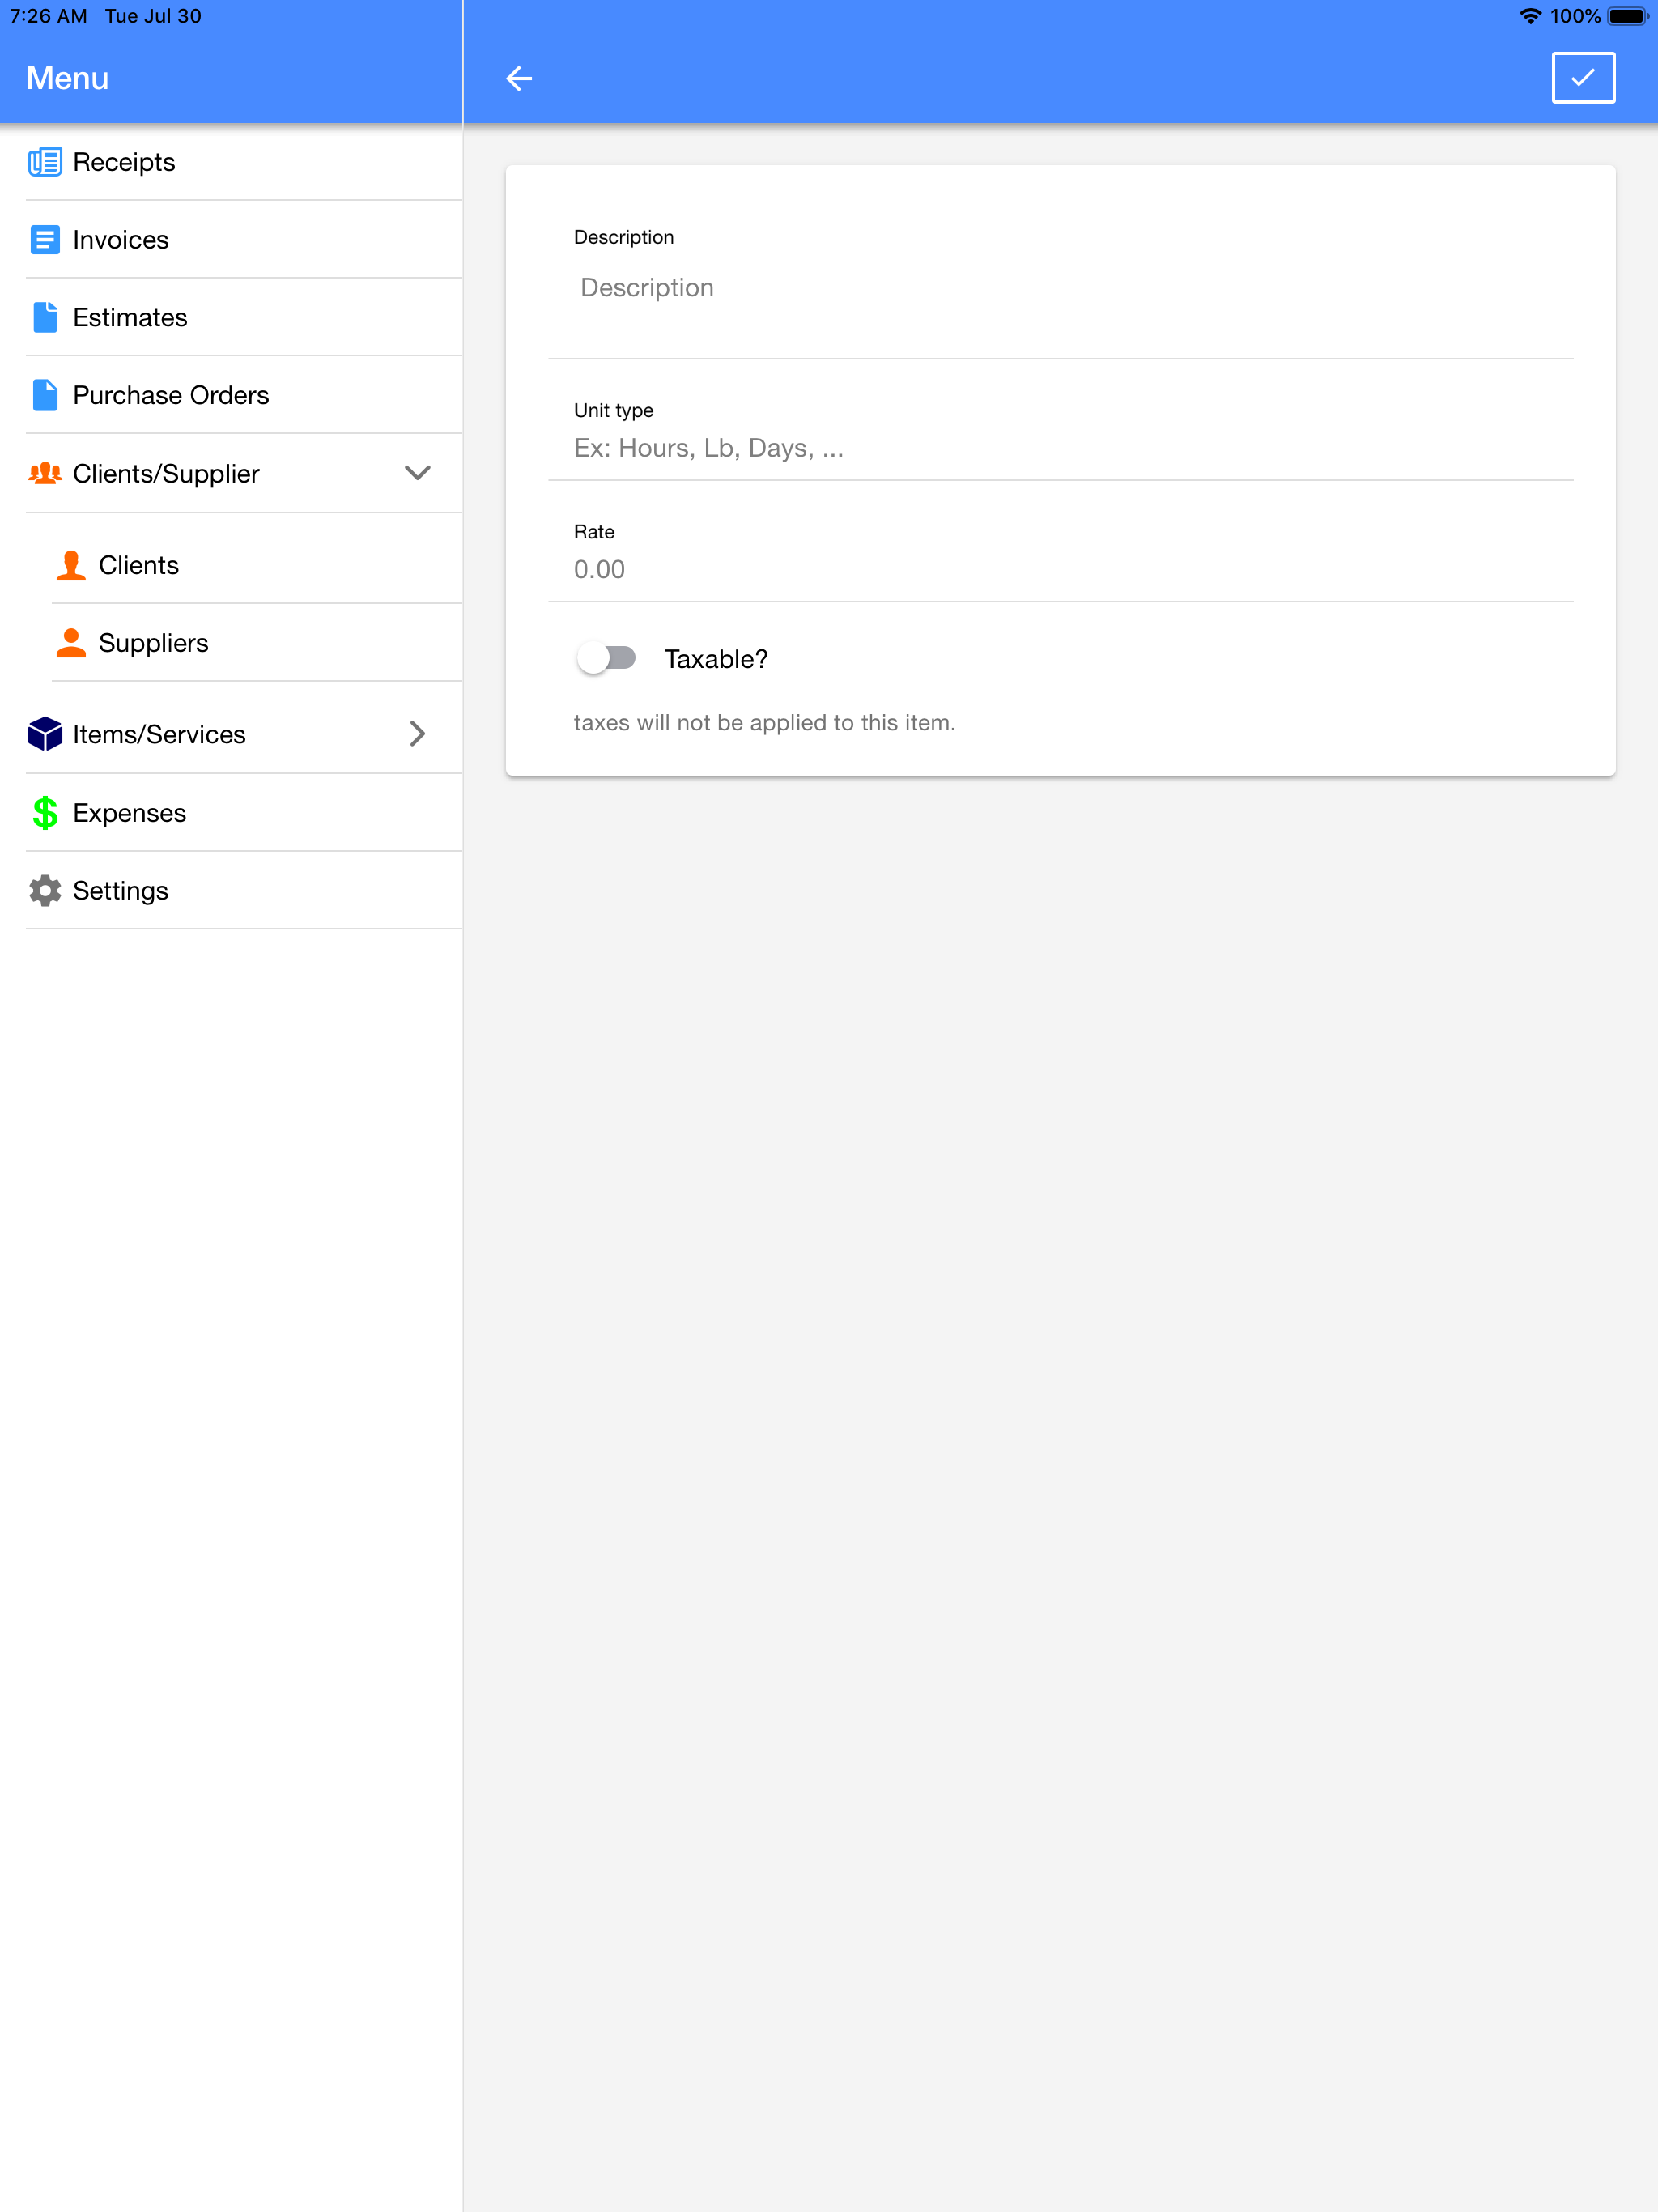Viewport: 1658px width, 2212px height.
Task: Click the Estimates file icon
Action: tap(45, 317)
